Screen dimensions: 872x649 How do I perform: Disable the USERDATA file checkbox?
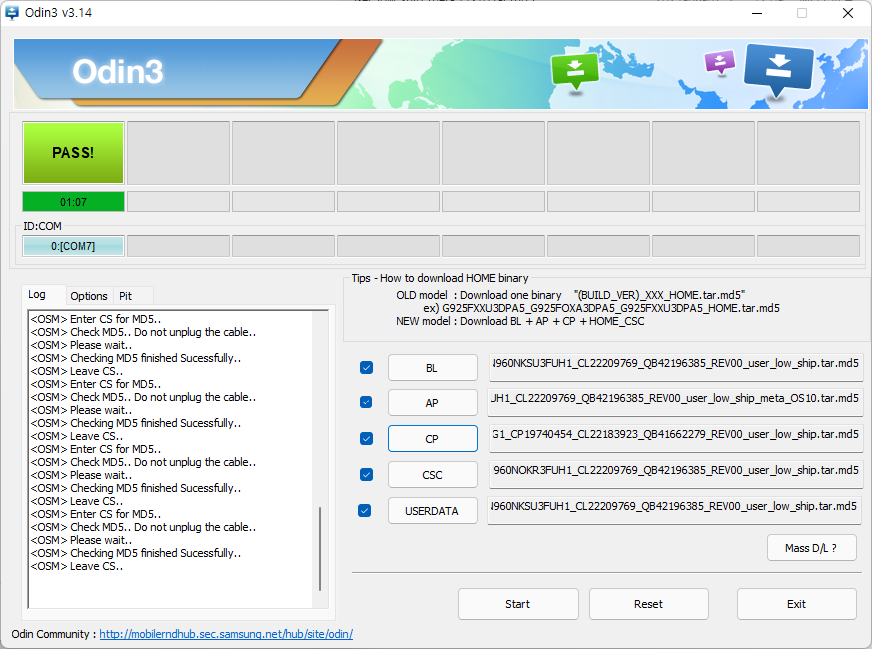coord(365,511)
